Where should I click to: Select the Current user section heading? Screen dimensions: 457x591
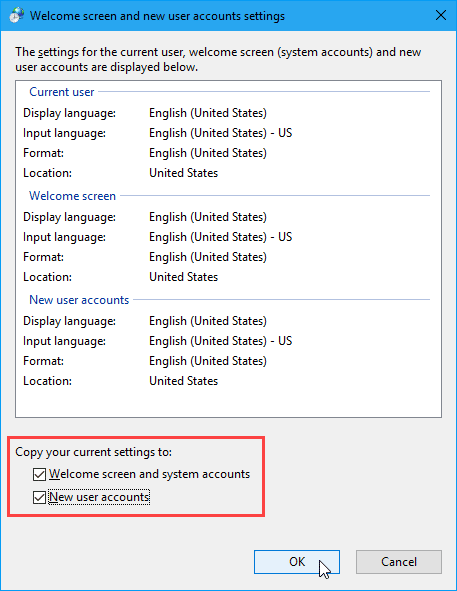61,92
